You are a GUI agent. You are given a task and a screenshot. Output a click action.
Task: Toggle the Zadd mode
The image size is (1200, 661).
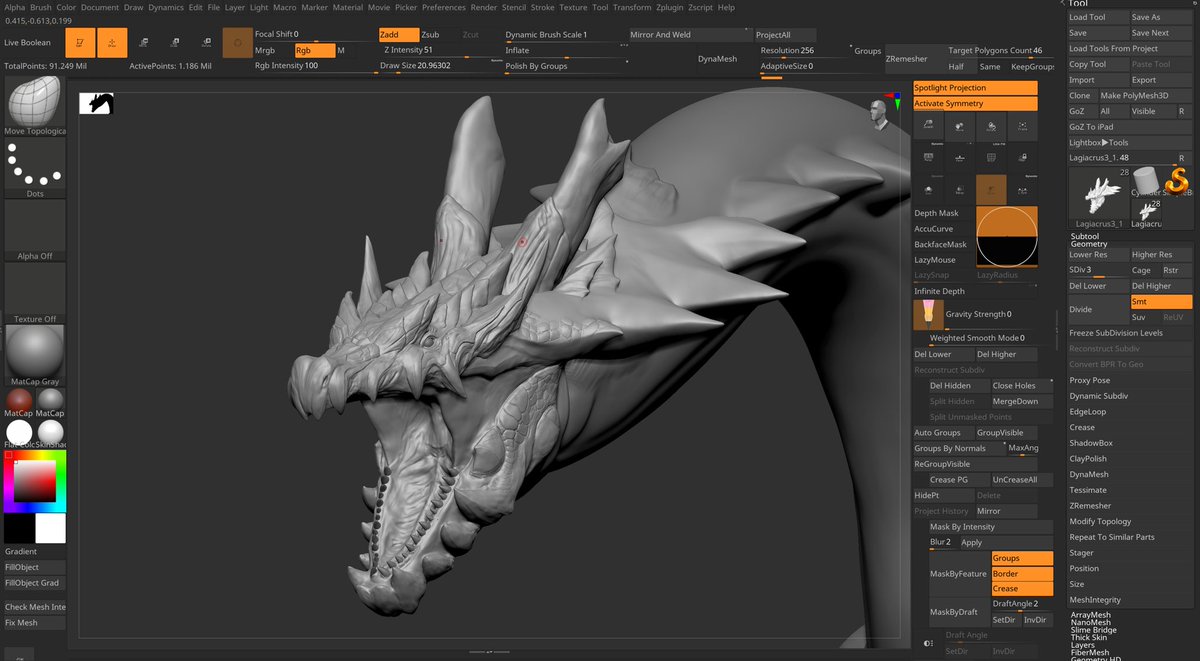pos(398,35)
